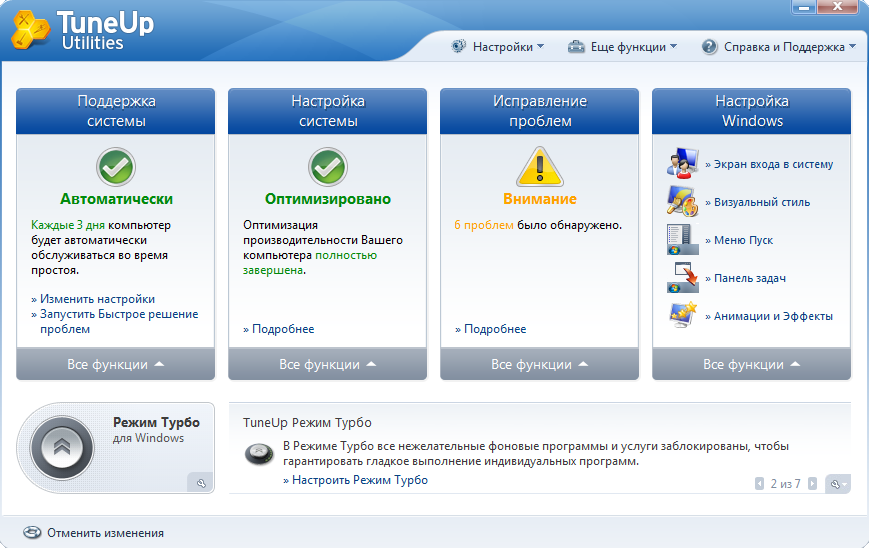Click the Меню Пуск icon
Viewport: 869px width, 548px height.
[683, 239]
